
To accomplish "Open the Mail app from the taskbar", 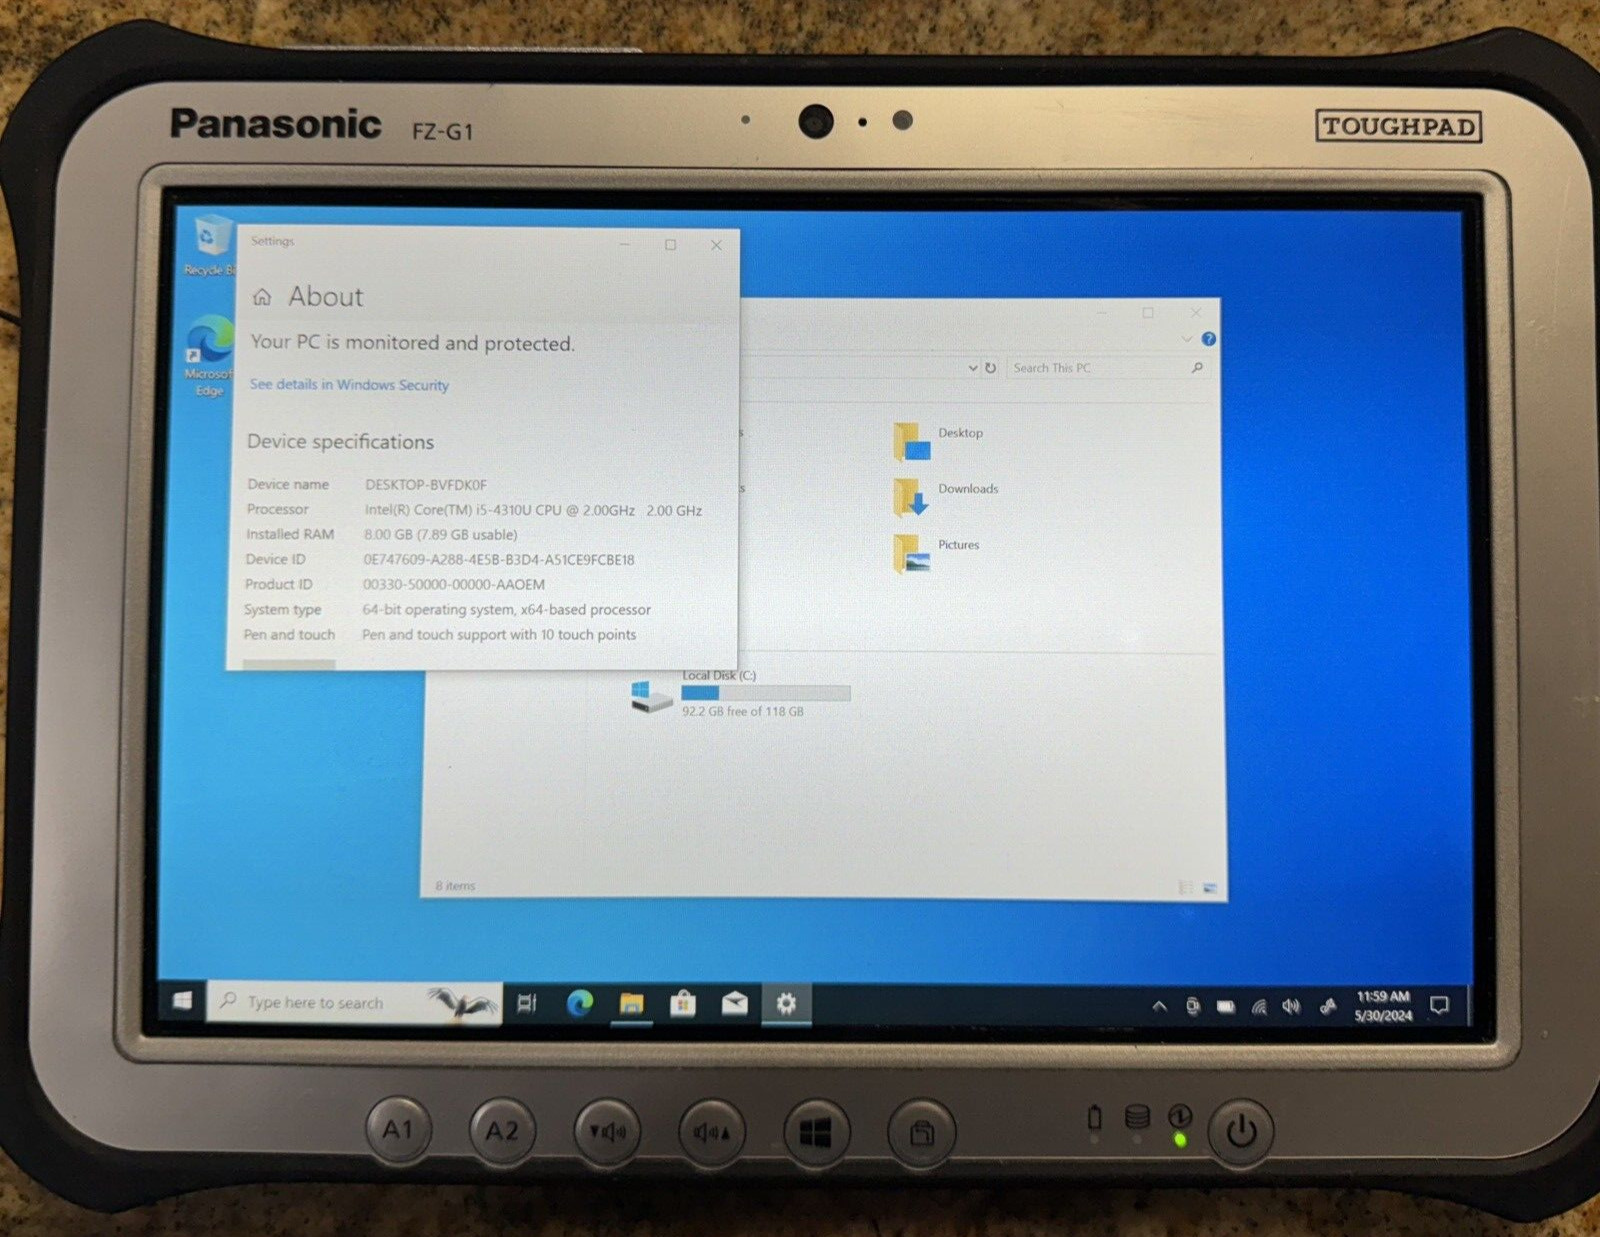I will pyautogui.click(x=734, y=1003).
